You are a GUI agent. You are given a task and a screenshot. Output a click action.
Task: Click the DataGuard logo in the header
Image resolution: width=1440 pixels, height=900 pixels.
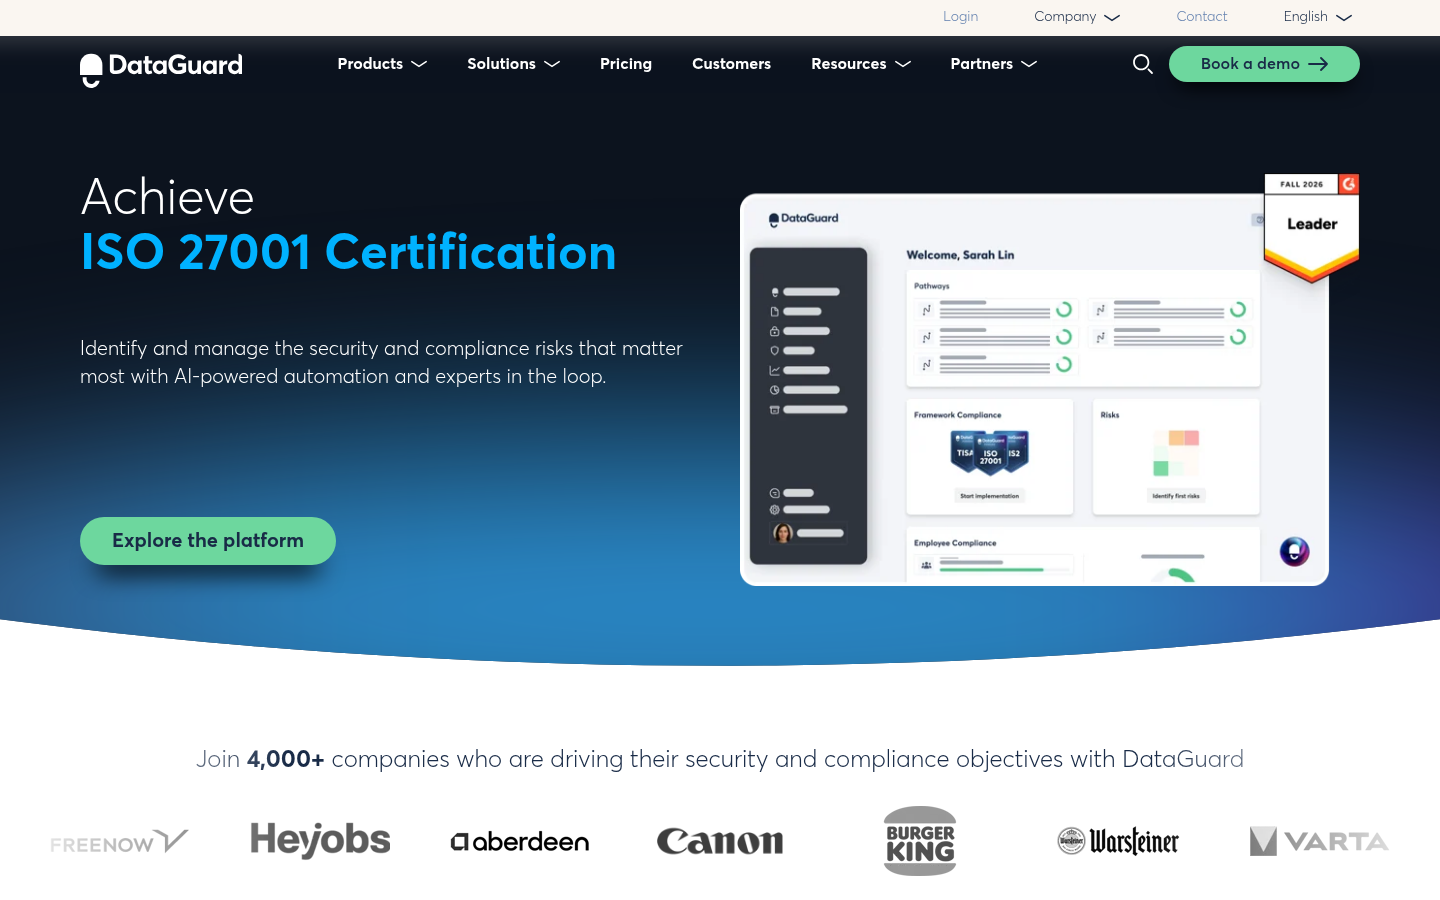161,68
